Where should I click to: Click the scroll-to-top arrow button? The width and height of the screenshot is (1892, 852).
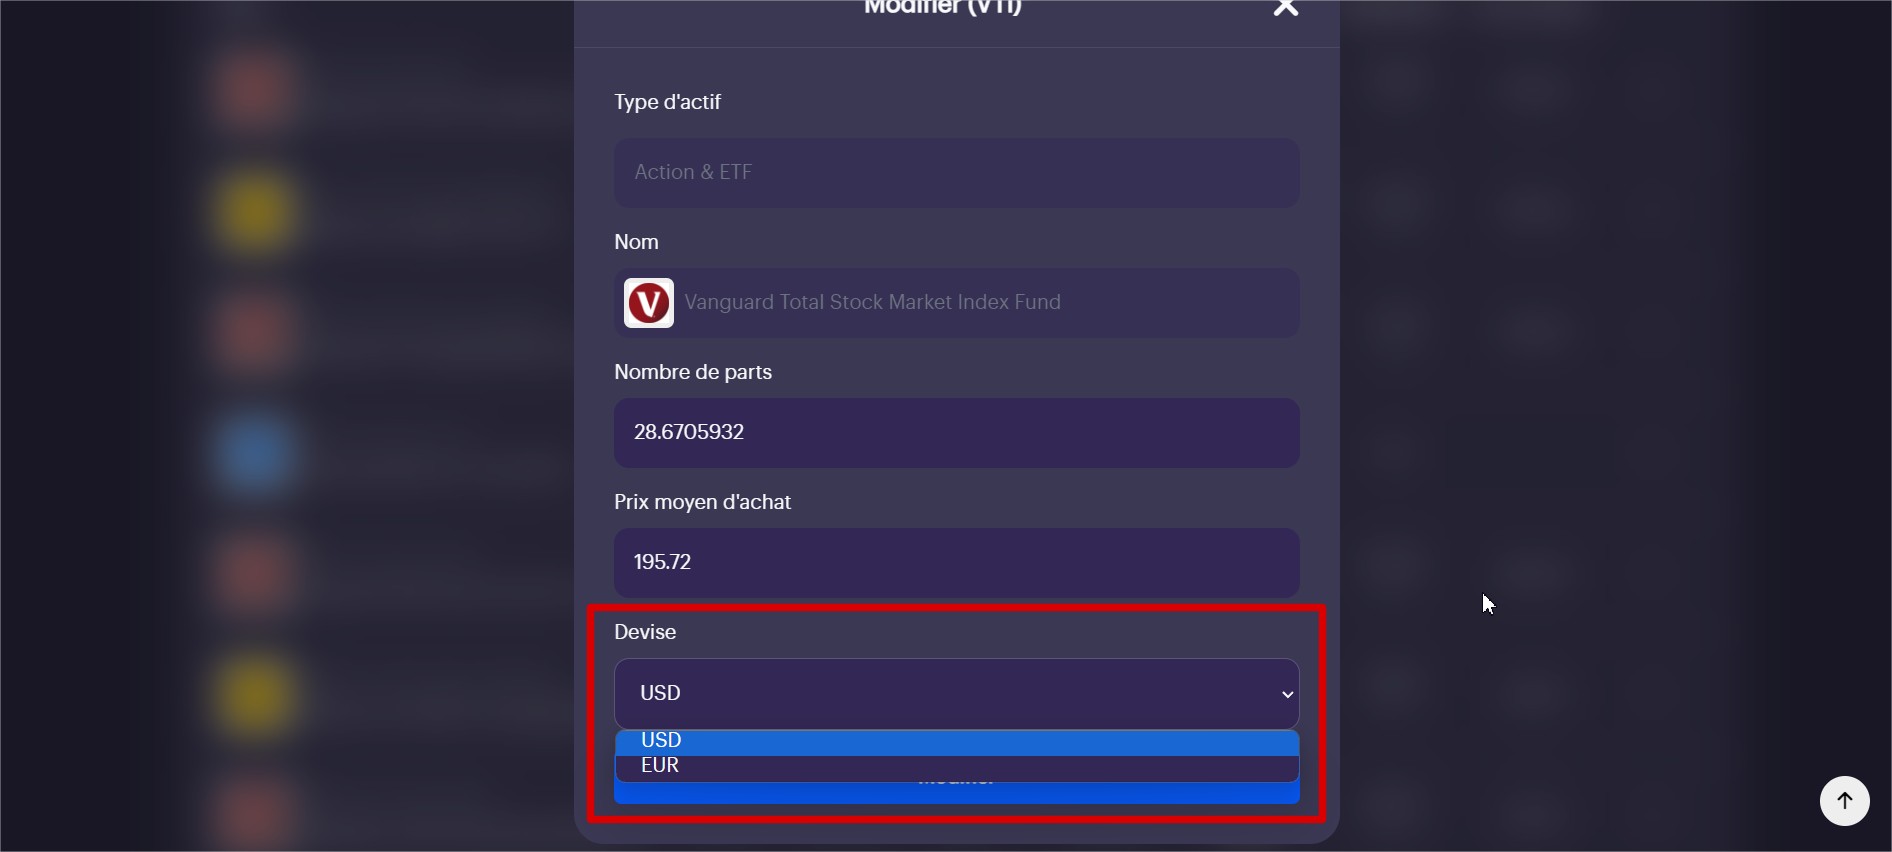click(x=1844, y=801)
